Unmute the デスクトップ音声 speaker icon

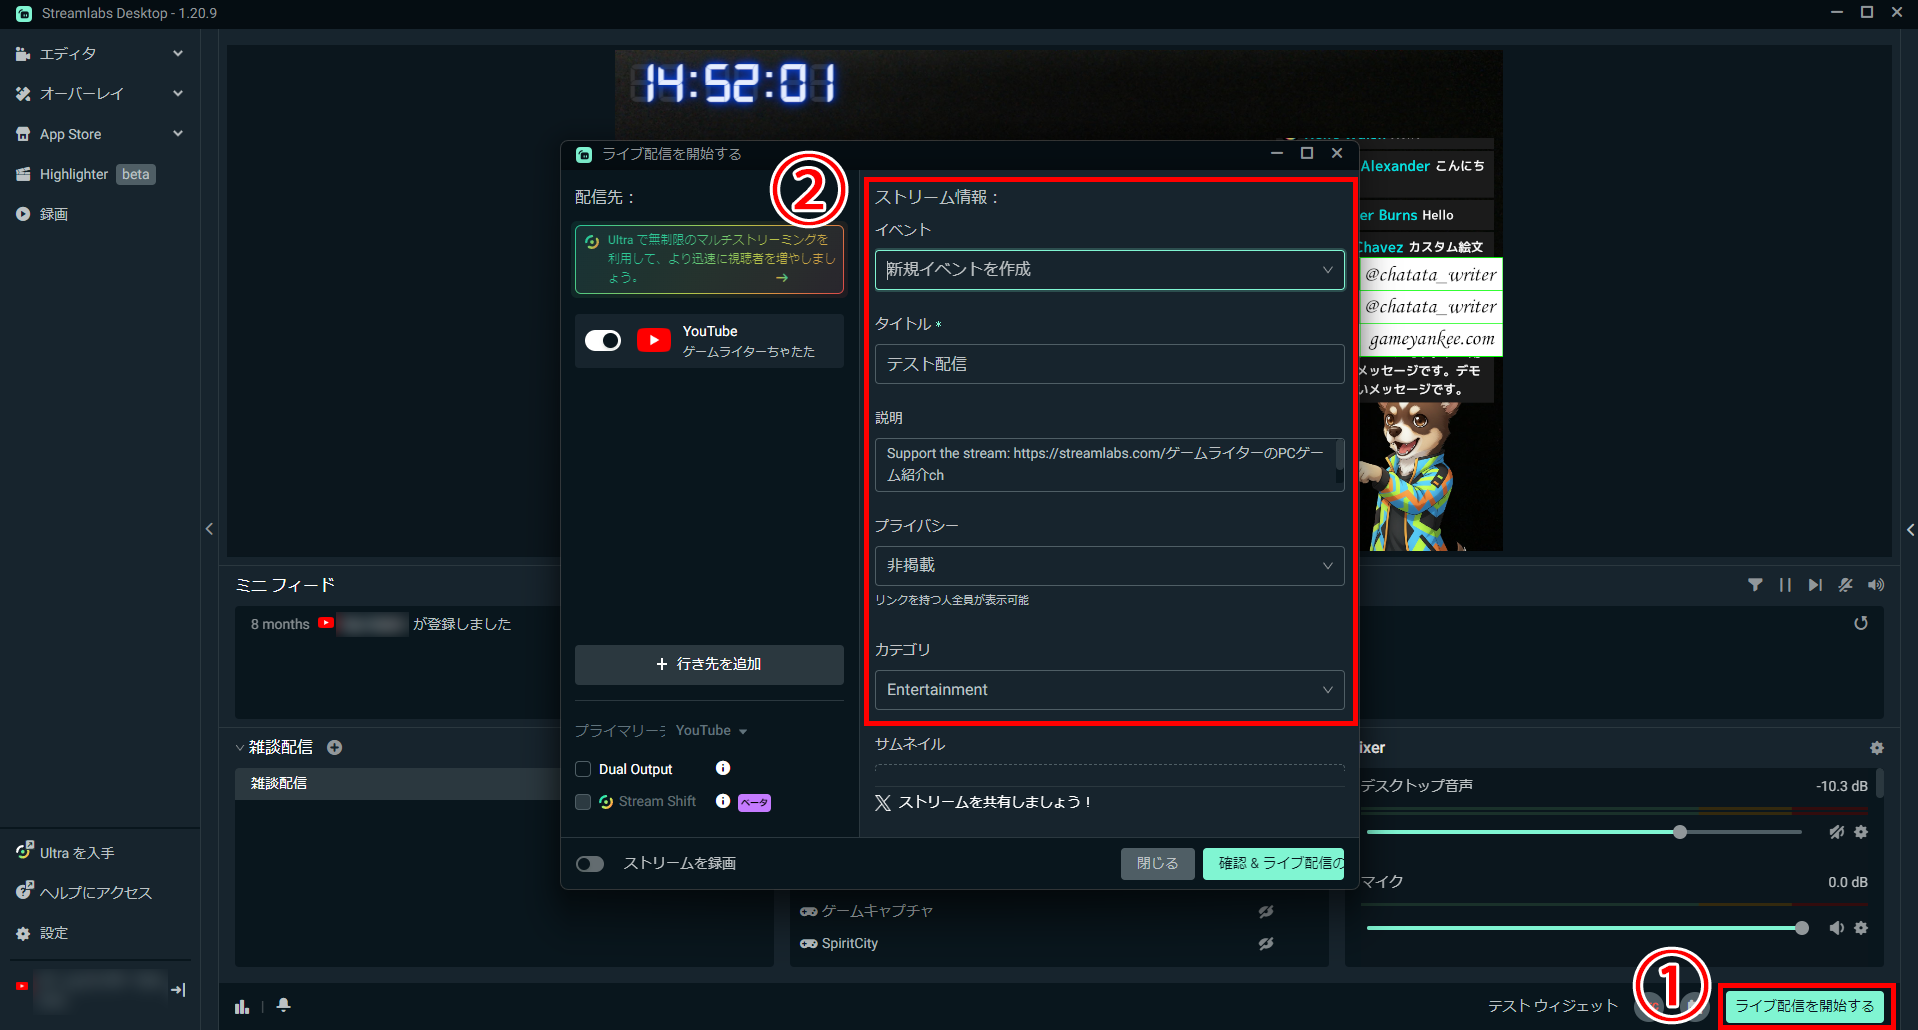coord(1837,832)
